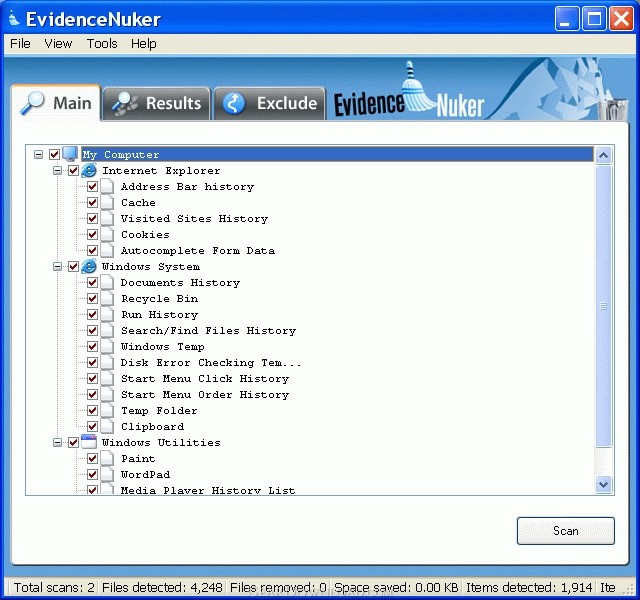Click the Search/Find Files History page icon
Viewport: 640px width, 600px height.
[107, 330]
